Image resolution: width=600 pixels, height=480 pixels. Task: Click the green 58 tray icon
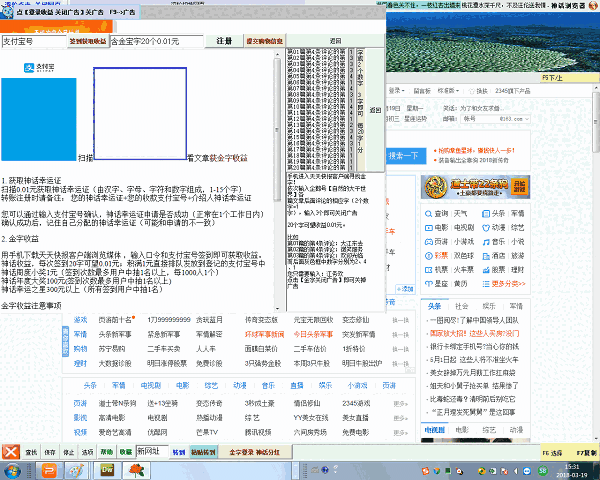click(x=542, y=470)
